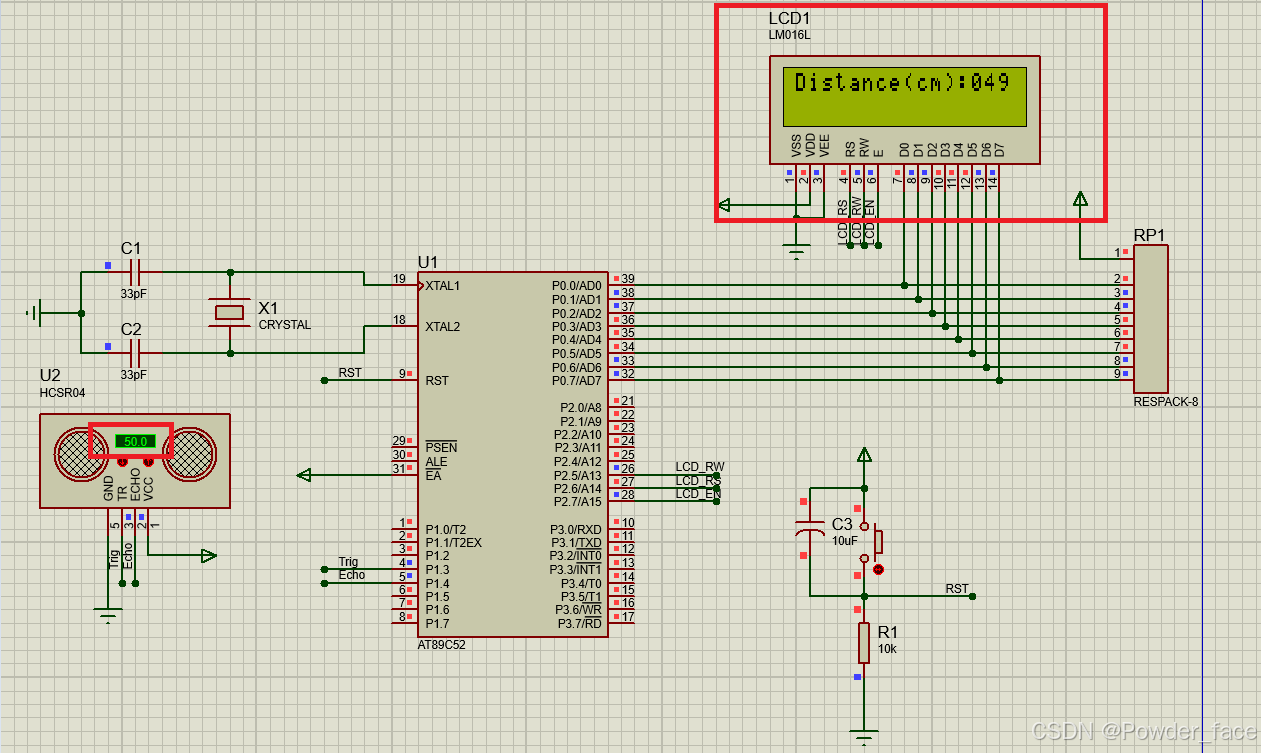This screenshot has height=753, width=1261.
Task: Click the HCSR04 part name label
Action: 62,393
